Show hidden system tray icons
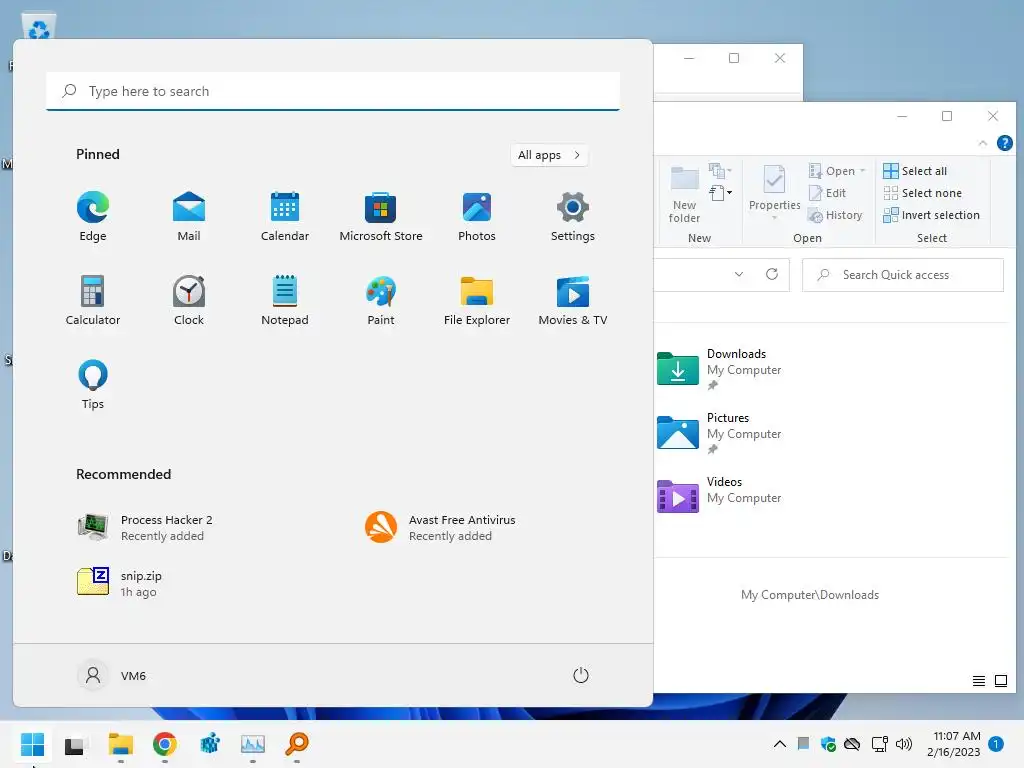1024x768 pixels. point(780,744)
